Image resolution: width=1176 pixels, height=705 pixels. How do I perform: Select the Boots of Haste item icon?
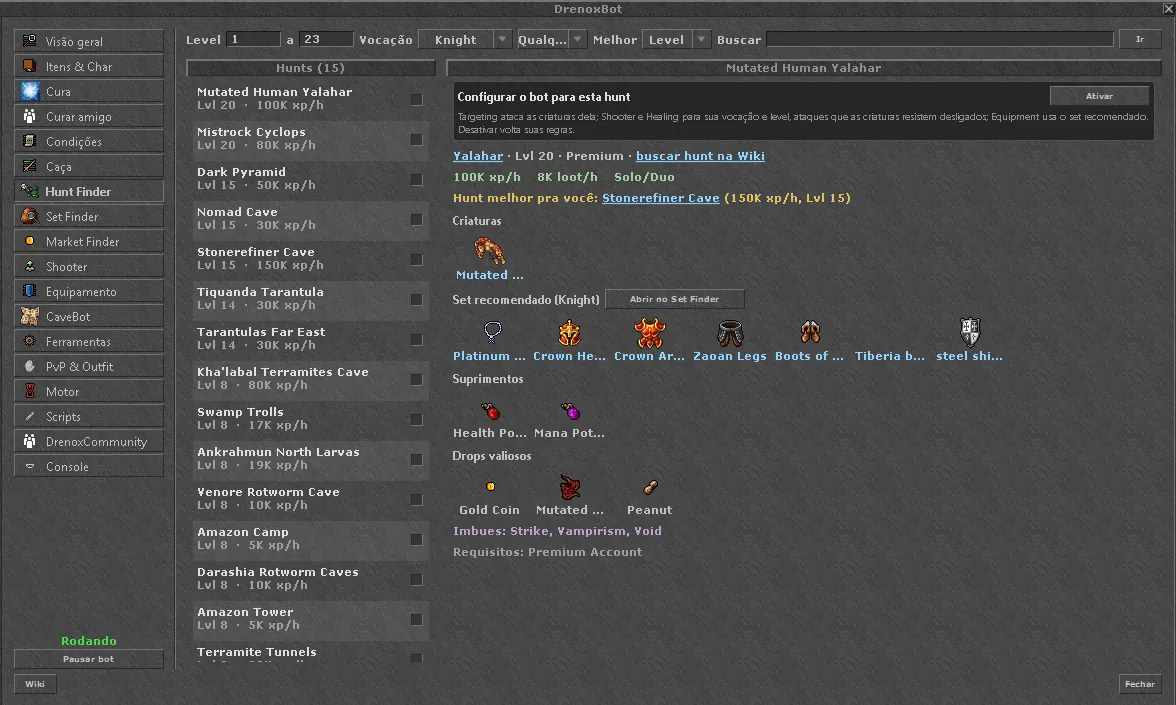click(810, 332)
